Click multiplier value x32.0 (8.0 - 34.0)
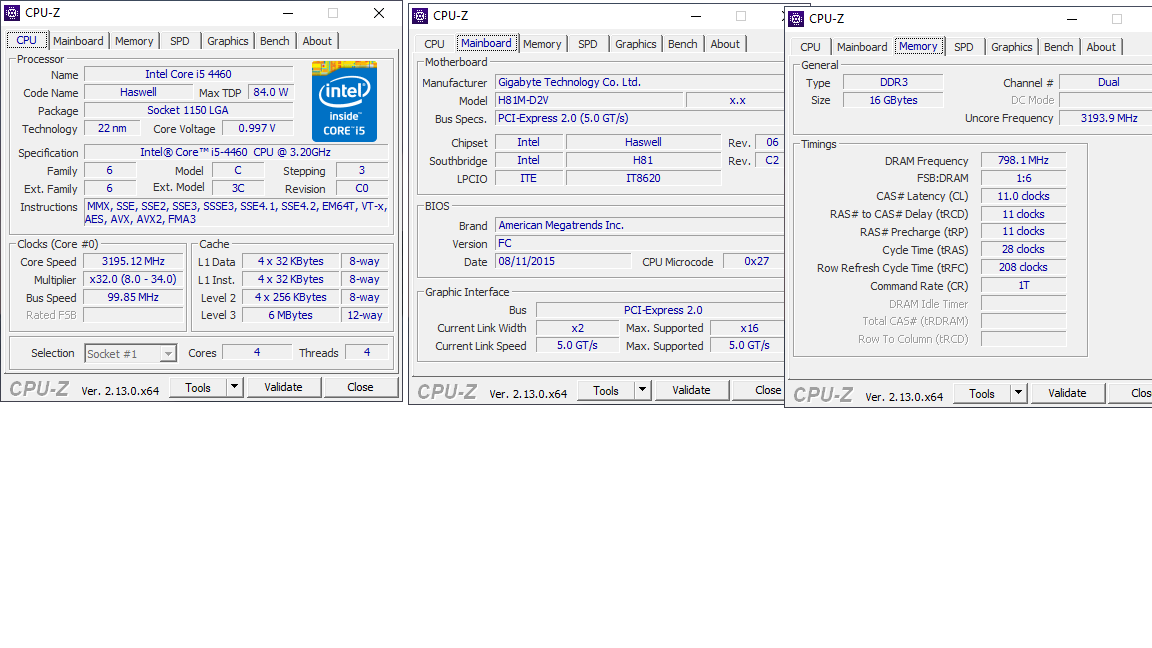The height and width of the screenshot is (648, 1152). [133, 279]
